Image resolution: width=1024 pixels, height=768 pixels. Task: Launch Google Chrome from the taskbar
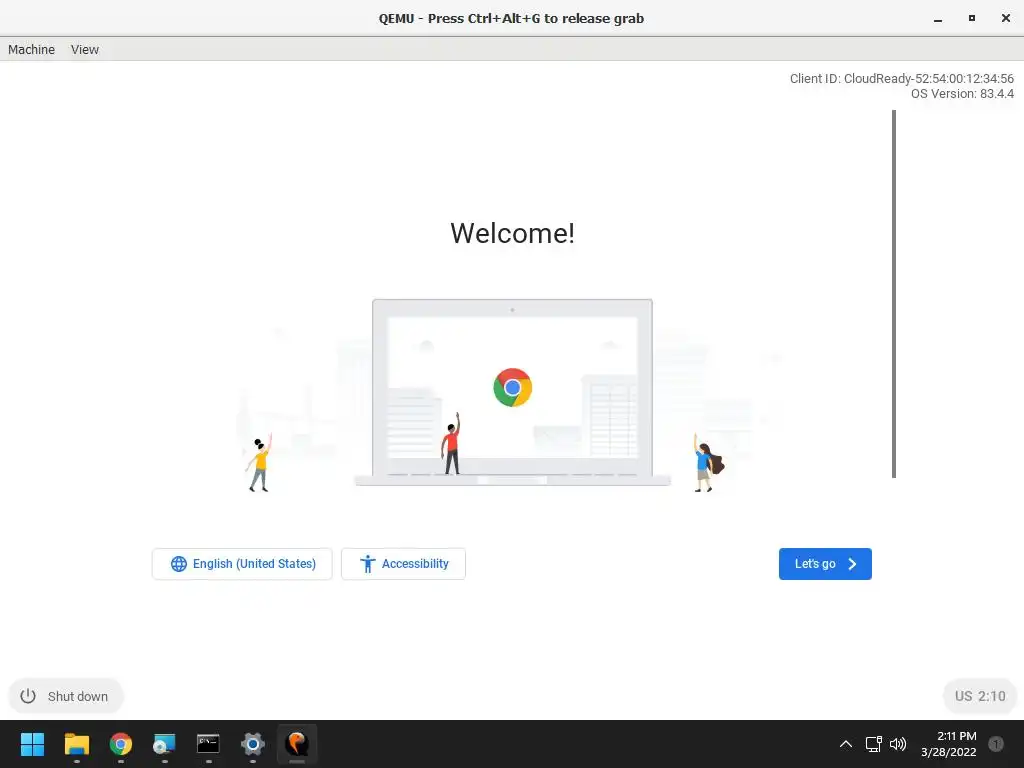point(121,744)
